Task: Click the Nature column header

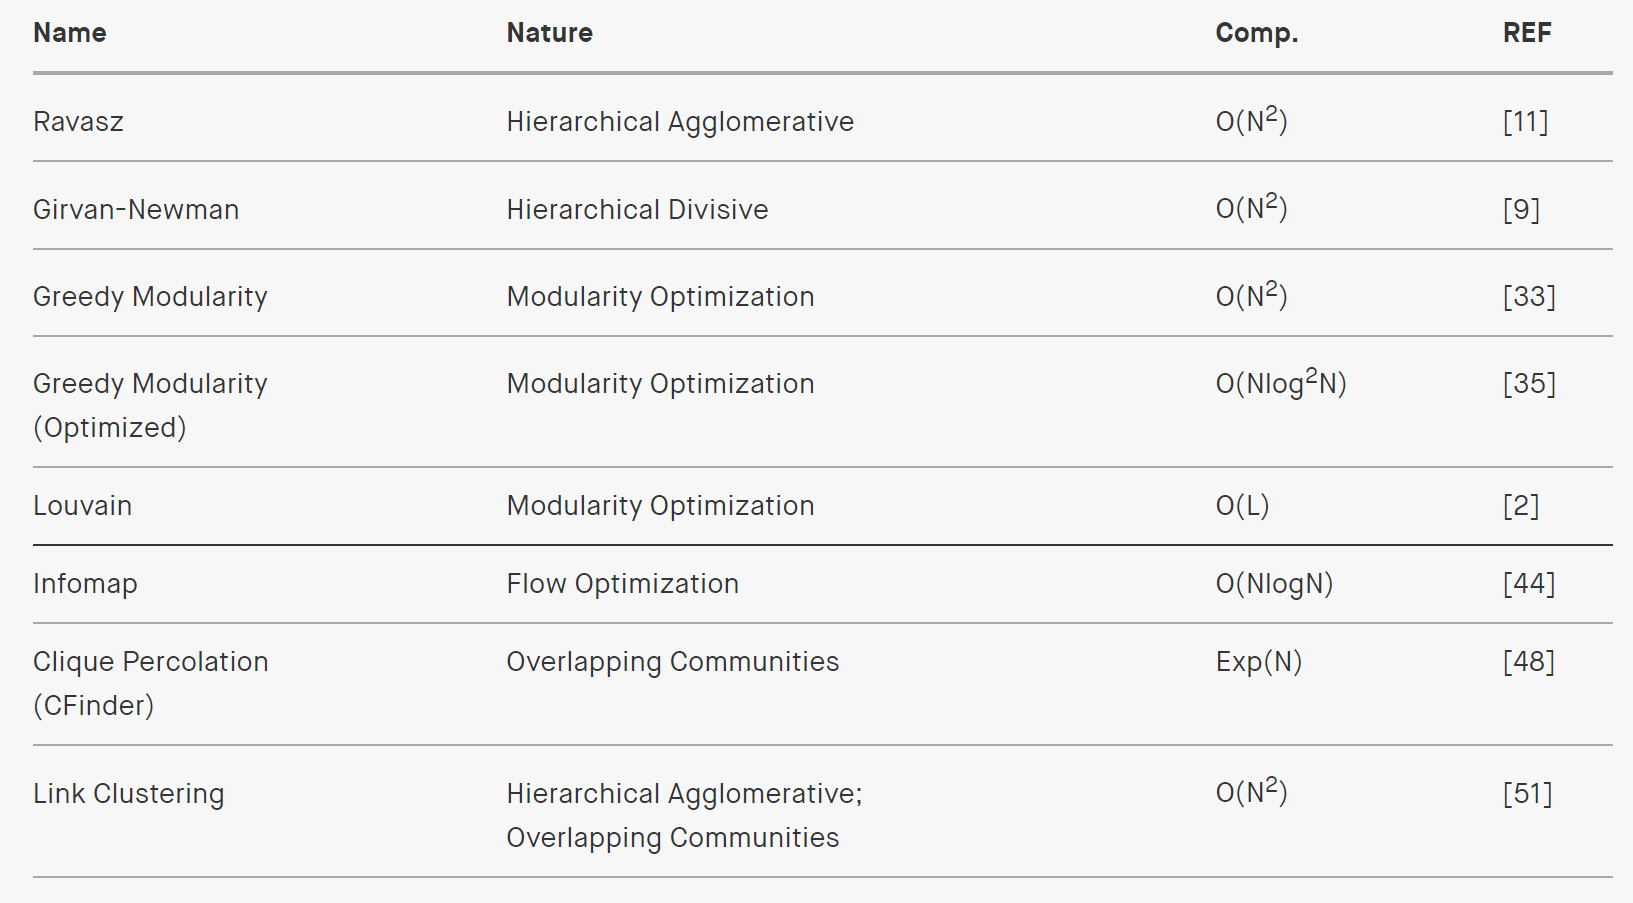Action: [550, 33]
